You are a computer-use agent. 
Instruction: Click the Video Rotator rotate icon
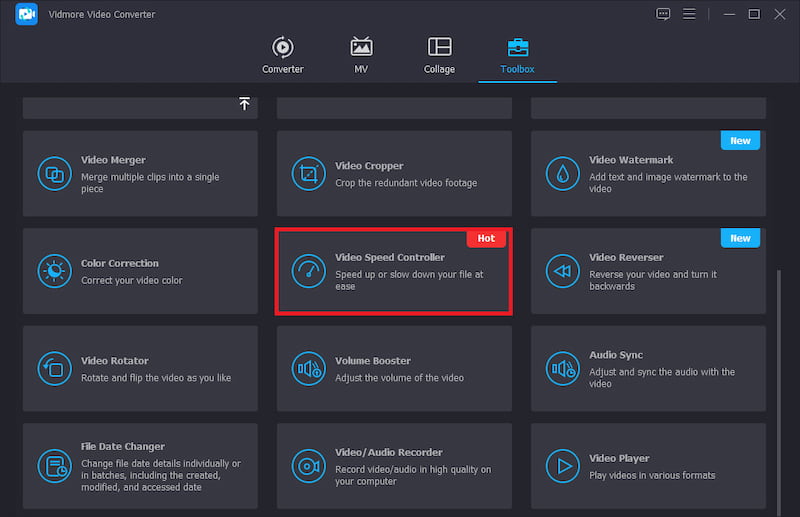55,368
